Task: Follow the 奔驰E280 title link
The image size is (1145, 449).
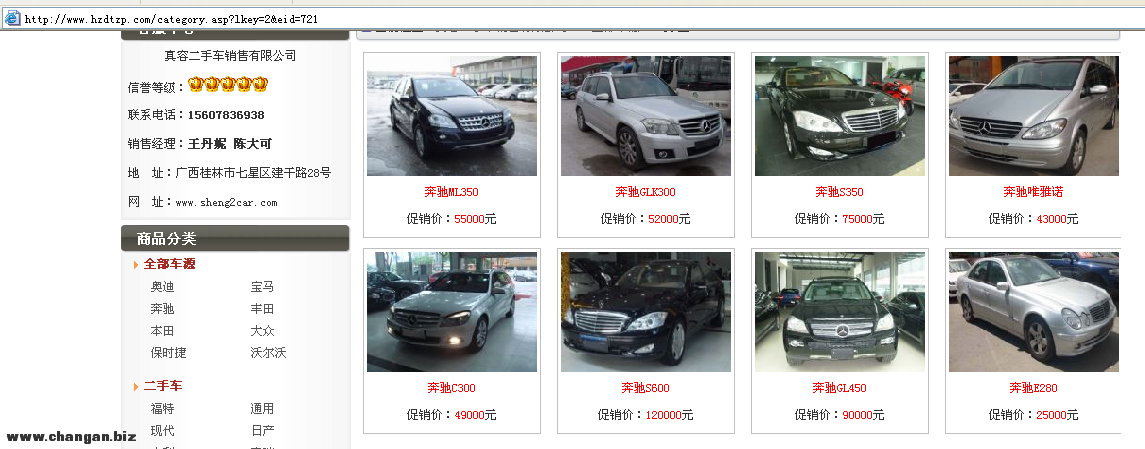Action: [x=1033, y=388]
